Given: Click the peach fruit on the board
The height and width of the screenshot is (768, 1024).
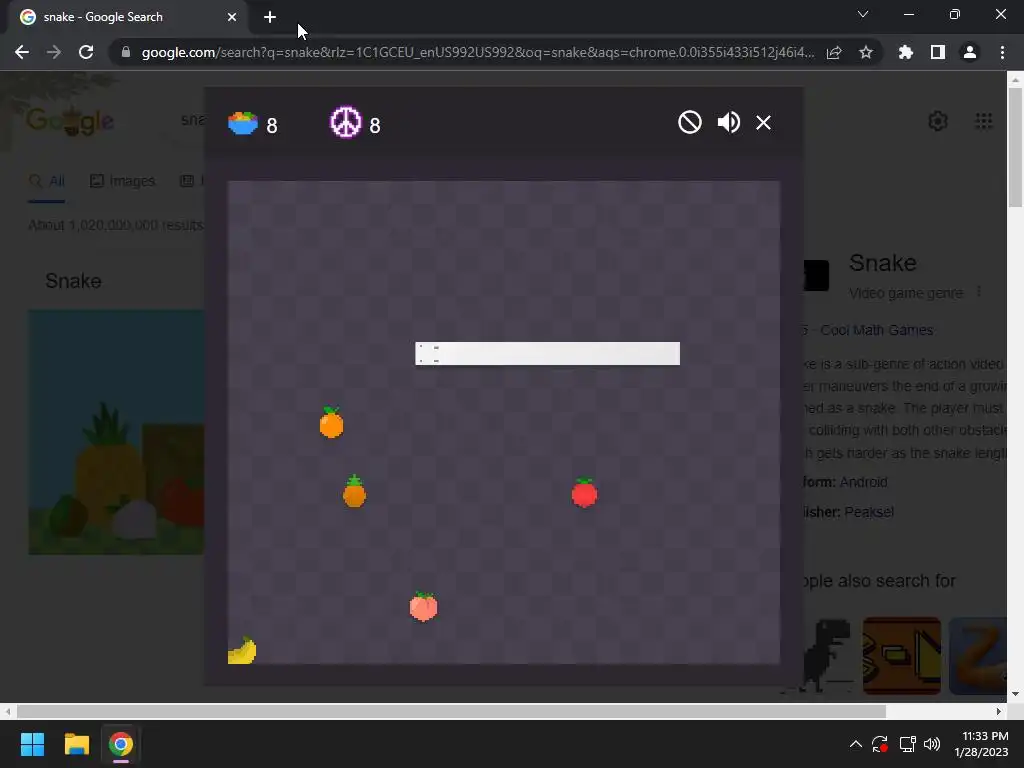Looking at the screenshot, I should (423, 607).
